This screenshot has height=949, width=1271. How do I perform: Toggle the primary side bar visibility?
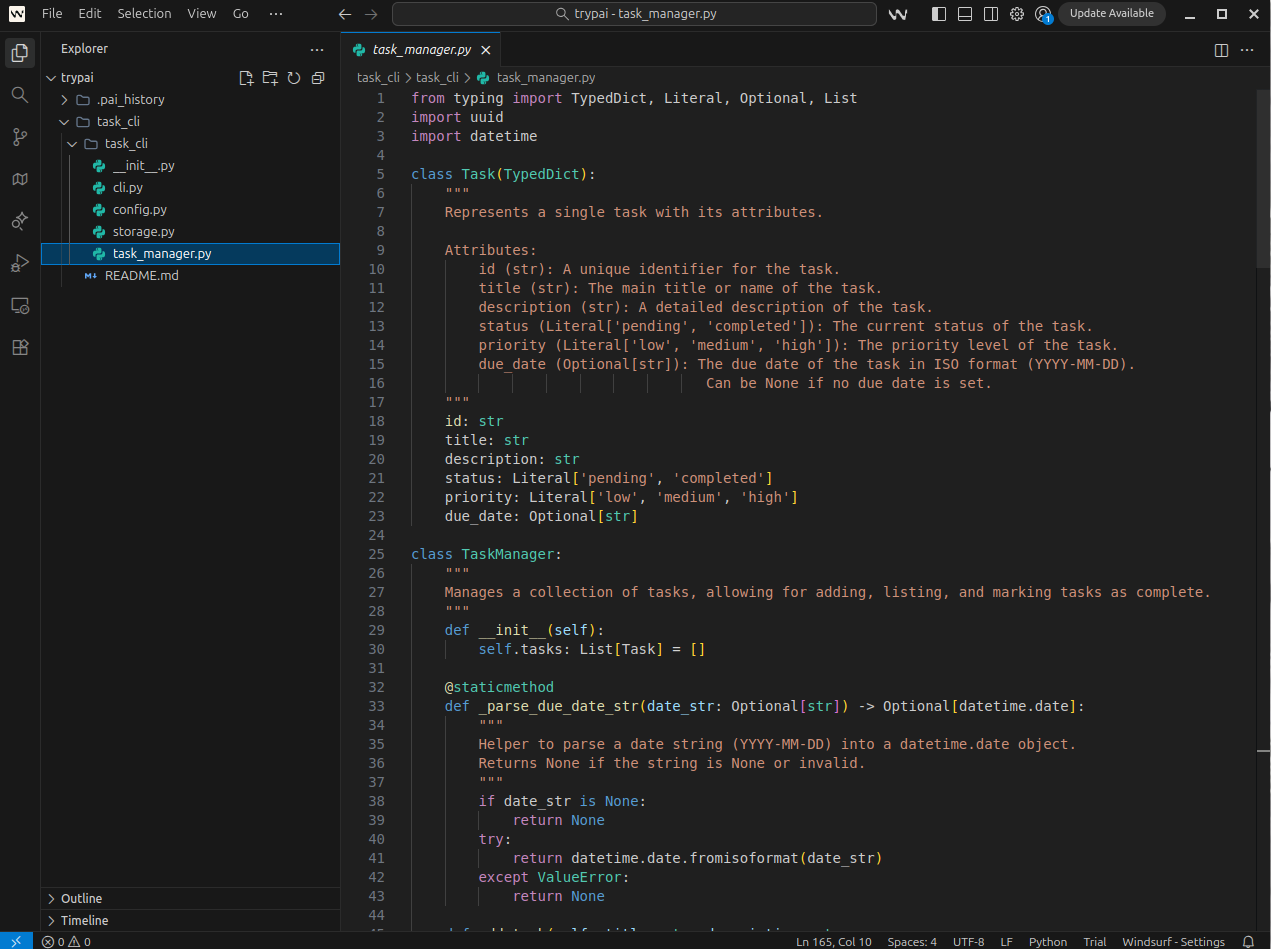pos(938,14)
